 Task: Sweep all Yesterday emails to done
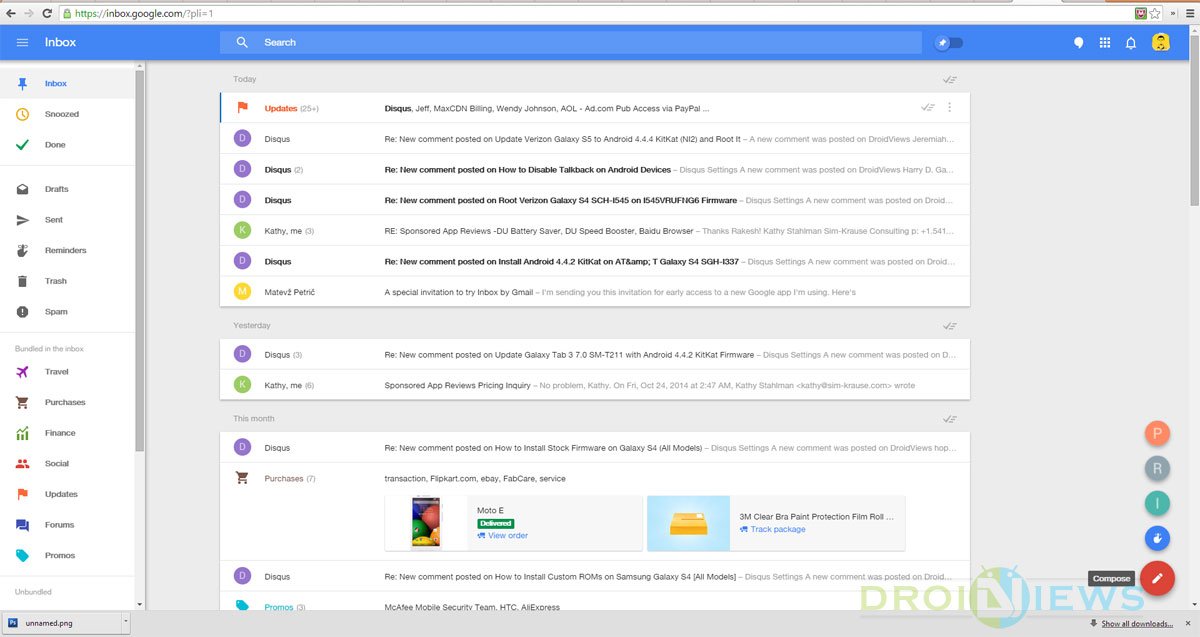tap(949, 326)
